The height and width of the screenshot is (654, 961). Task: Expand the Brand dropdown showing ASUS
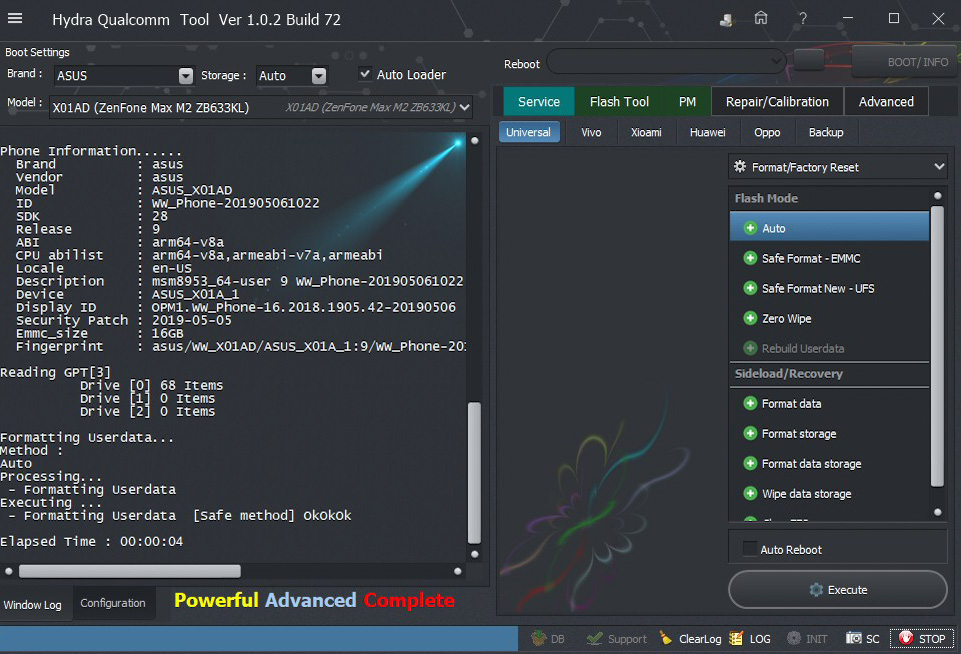(x=185, y=76)
